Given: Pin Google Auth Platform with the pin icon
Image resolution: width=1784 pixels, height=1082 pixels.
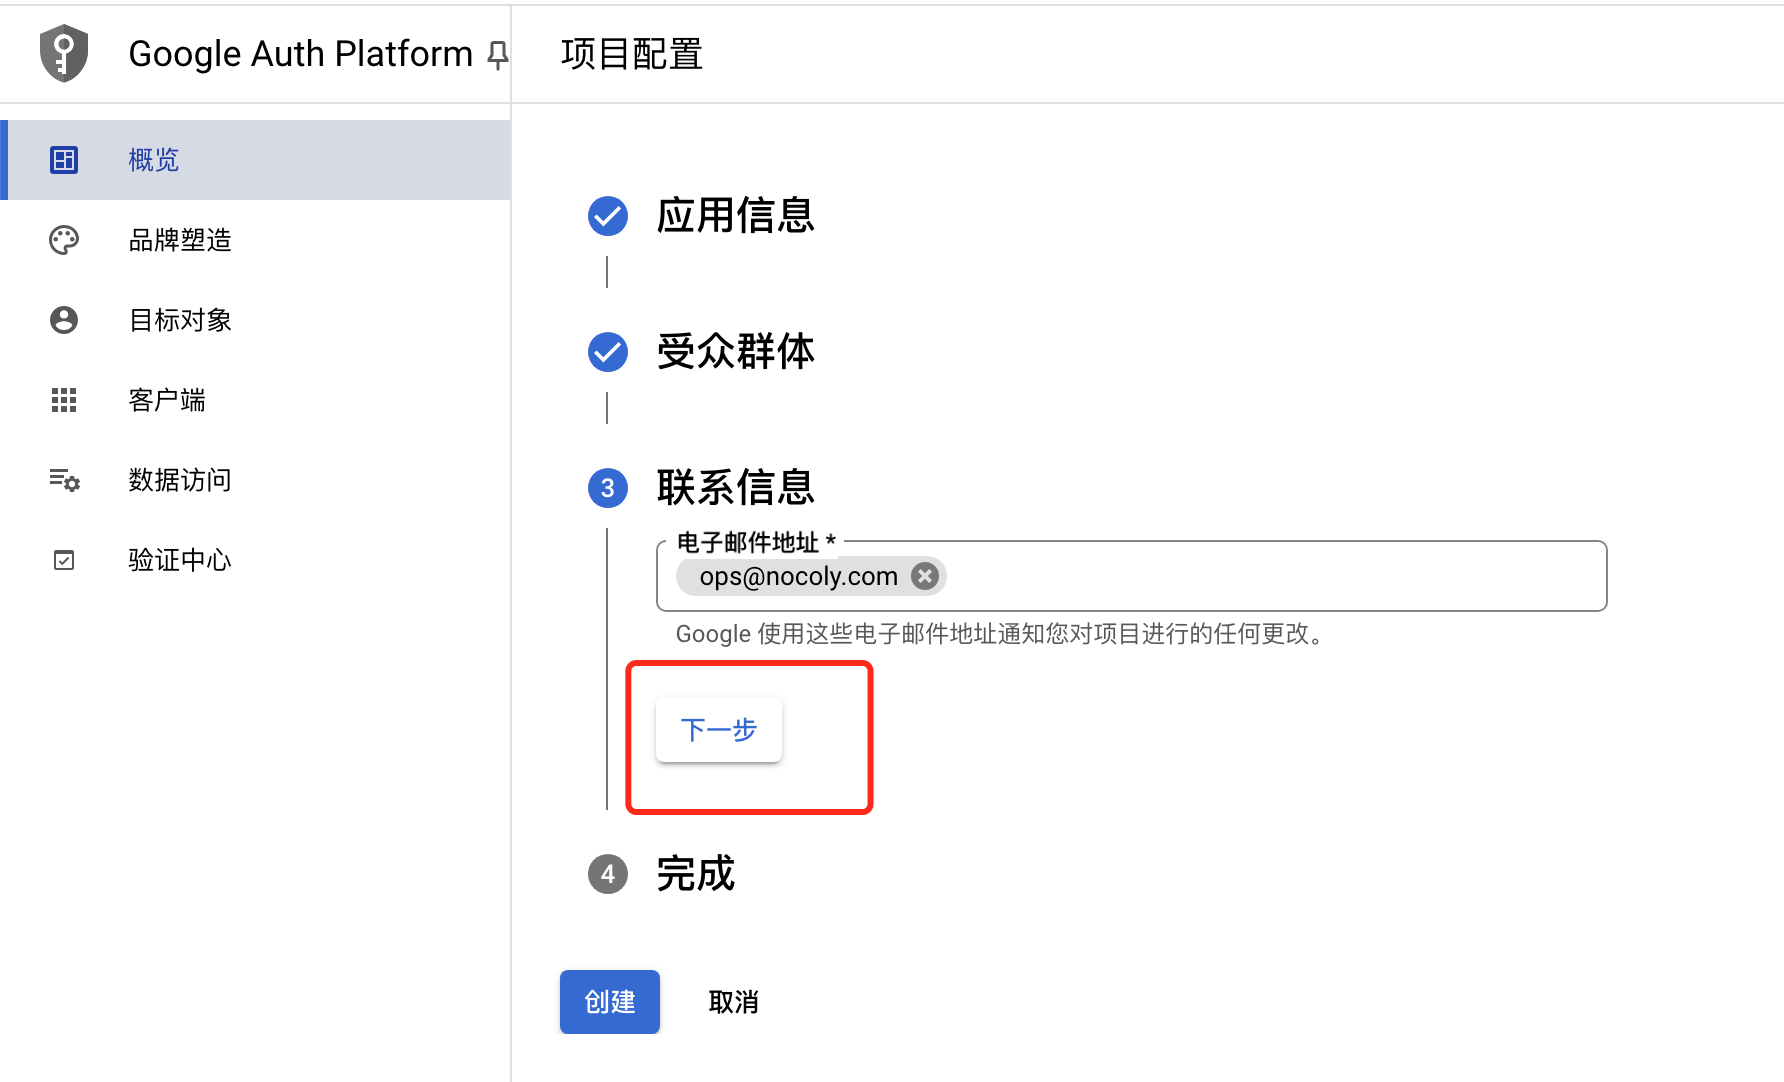Looking at the screenshot, I should coord(497,55).
